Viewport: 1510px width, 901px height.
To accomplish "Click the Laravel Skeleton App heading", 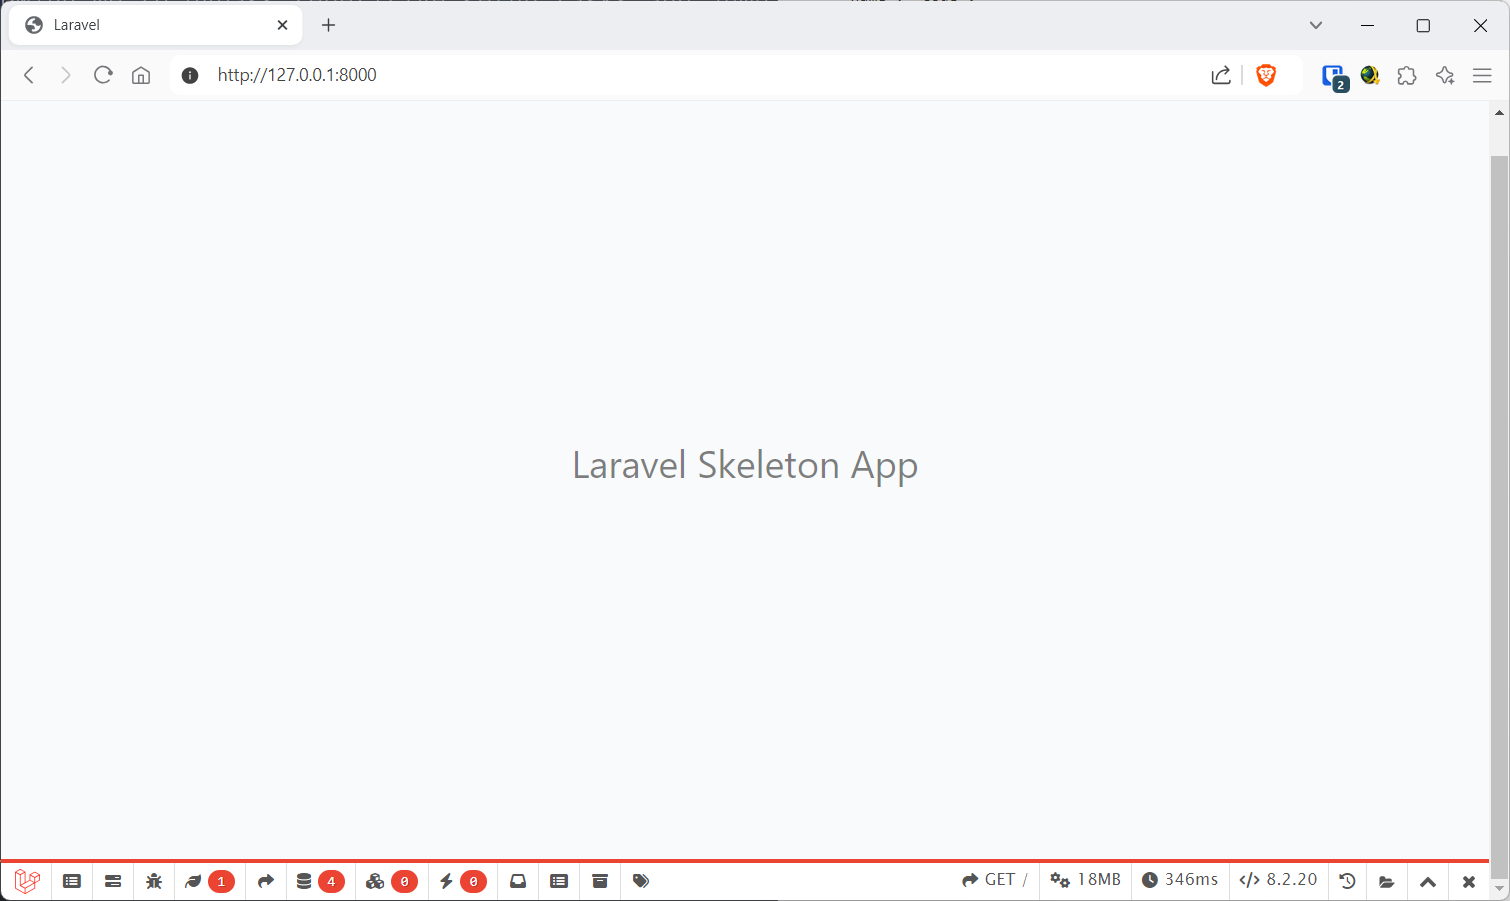I will click(x=745, y=465).
